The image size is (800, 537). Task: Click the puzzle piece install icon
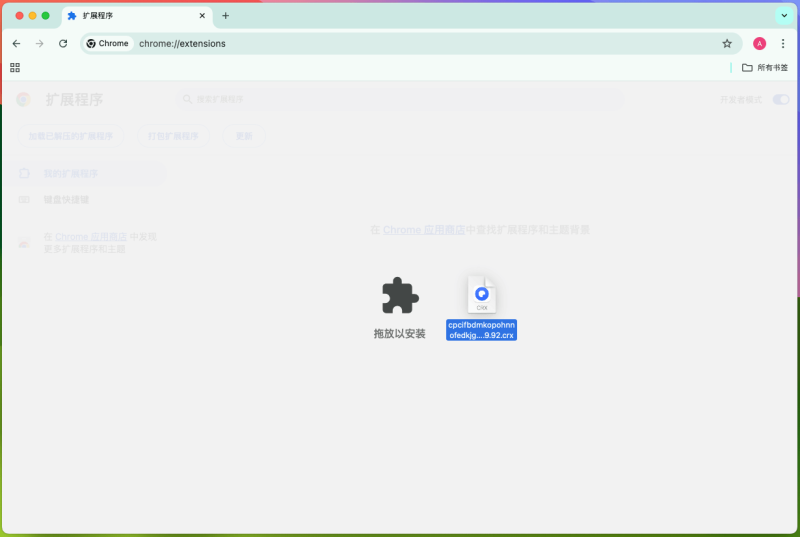point(400,295)
